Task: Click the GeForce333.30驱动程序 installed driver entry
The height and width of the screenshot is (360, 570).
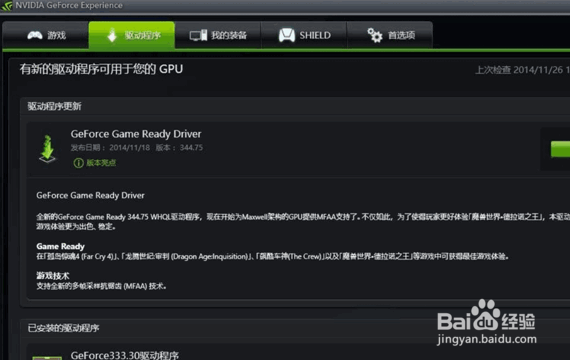Action: coord(125,355)
